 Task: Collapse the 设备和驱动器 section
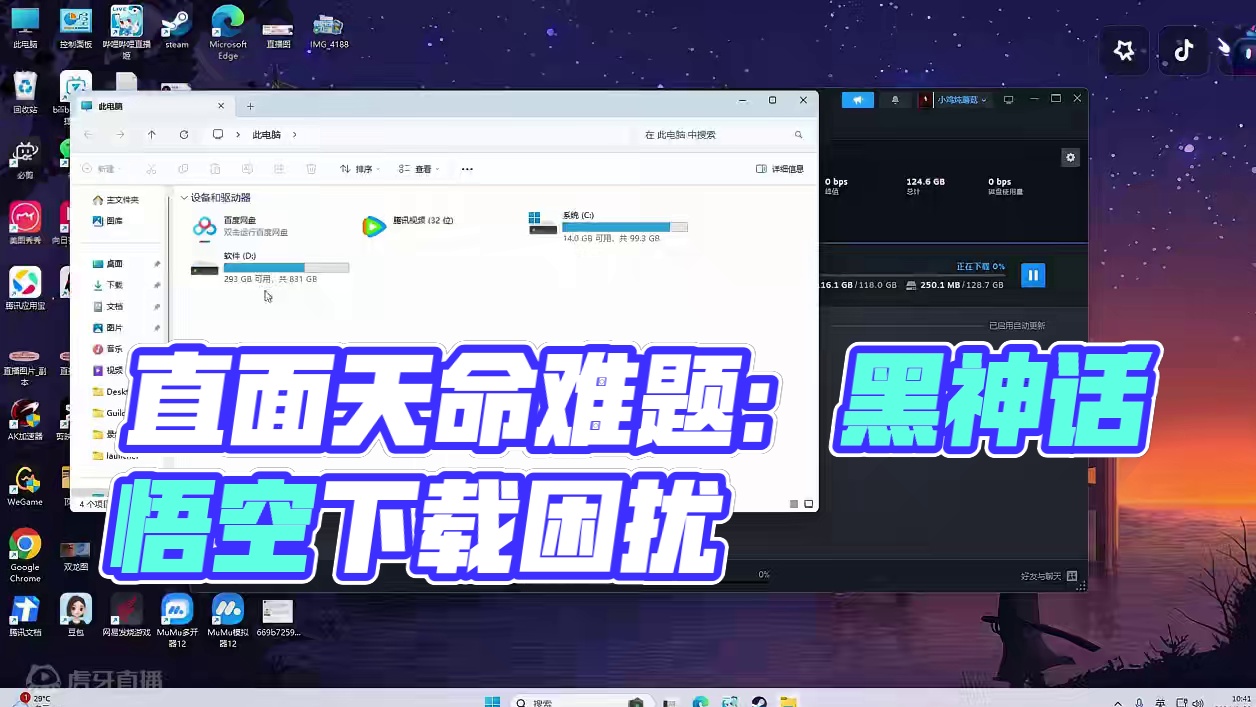click(184, 198)
